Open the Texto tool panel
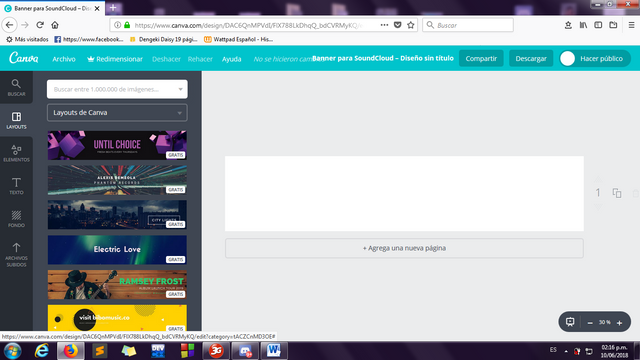This screenshot has width=640, height=360. coord(16,186)
